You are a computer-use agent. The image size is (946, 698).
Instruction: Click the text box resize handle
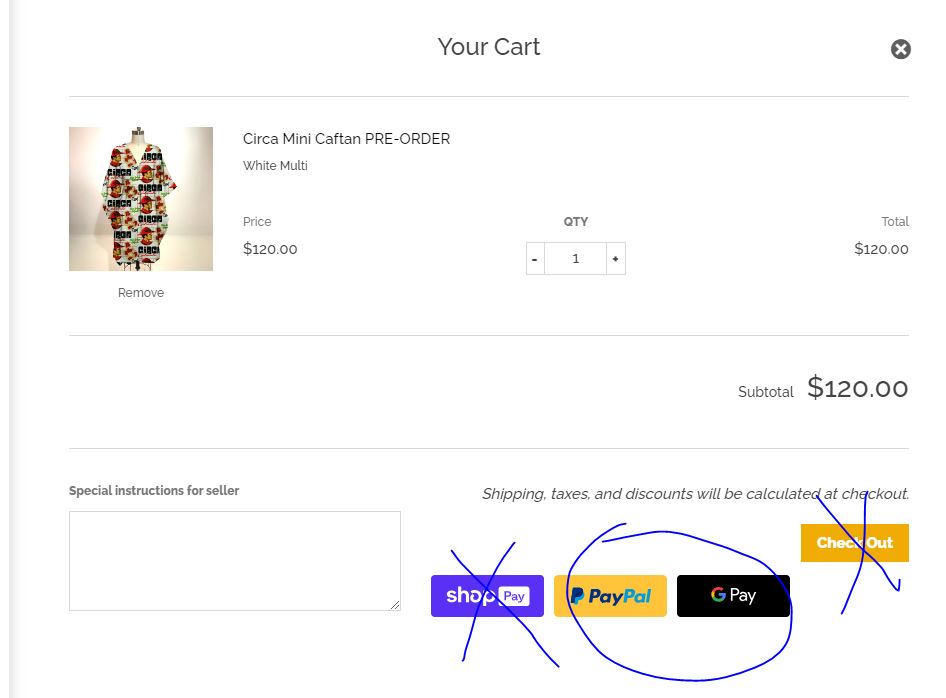[395, 605]
